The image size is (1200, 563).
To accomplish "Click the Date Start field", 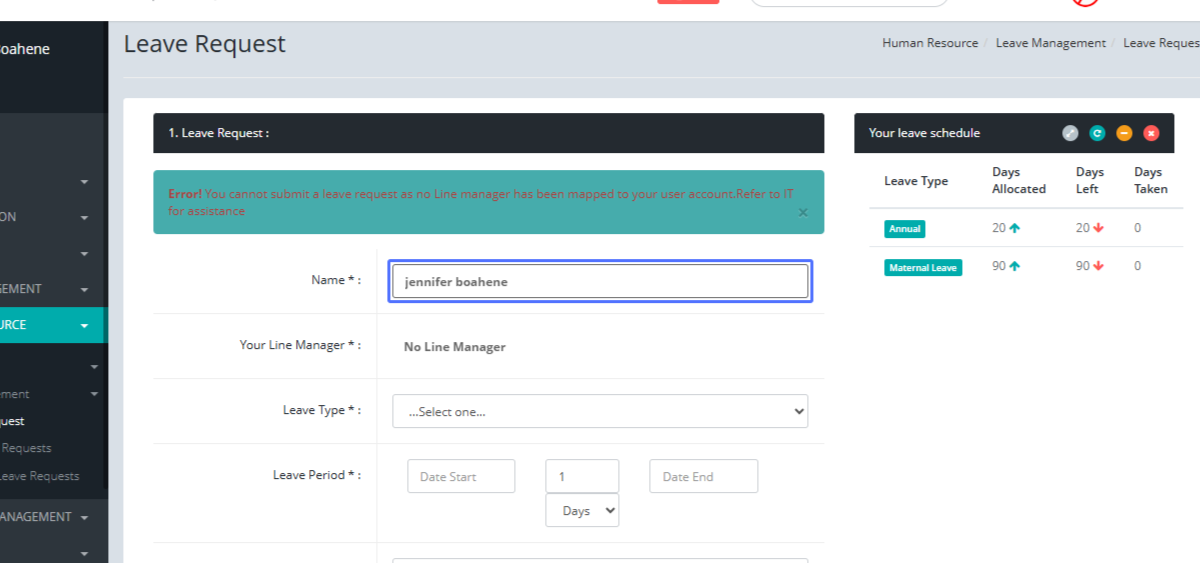I will [461, 477].
